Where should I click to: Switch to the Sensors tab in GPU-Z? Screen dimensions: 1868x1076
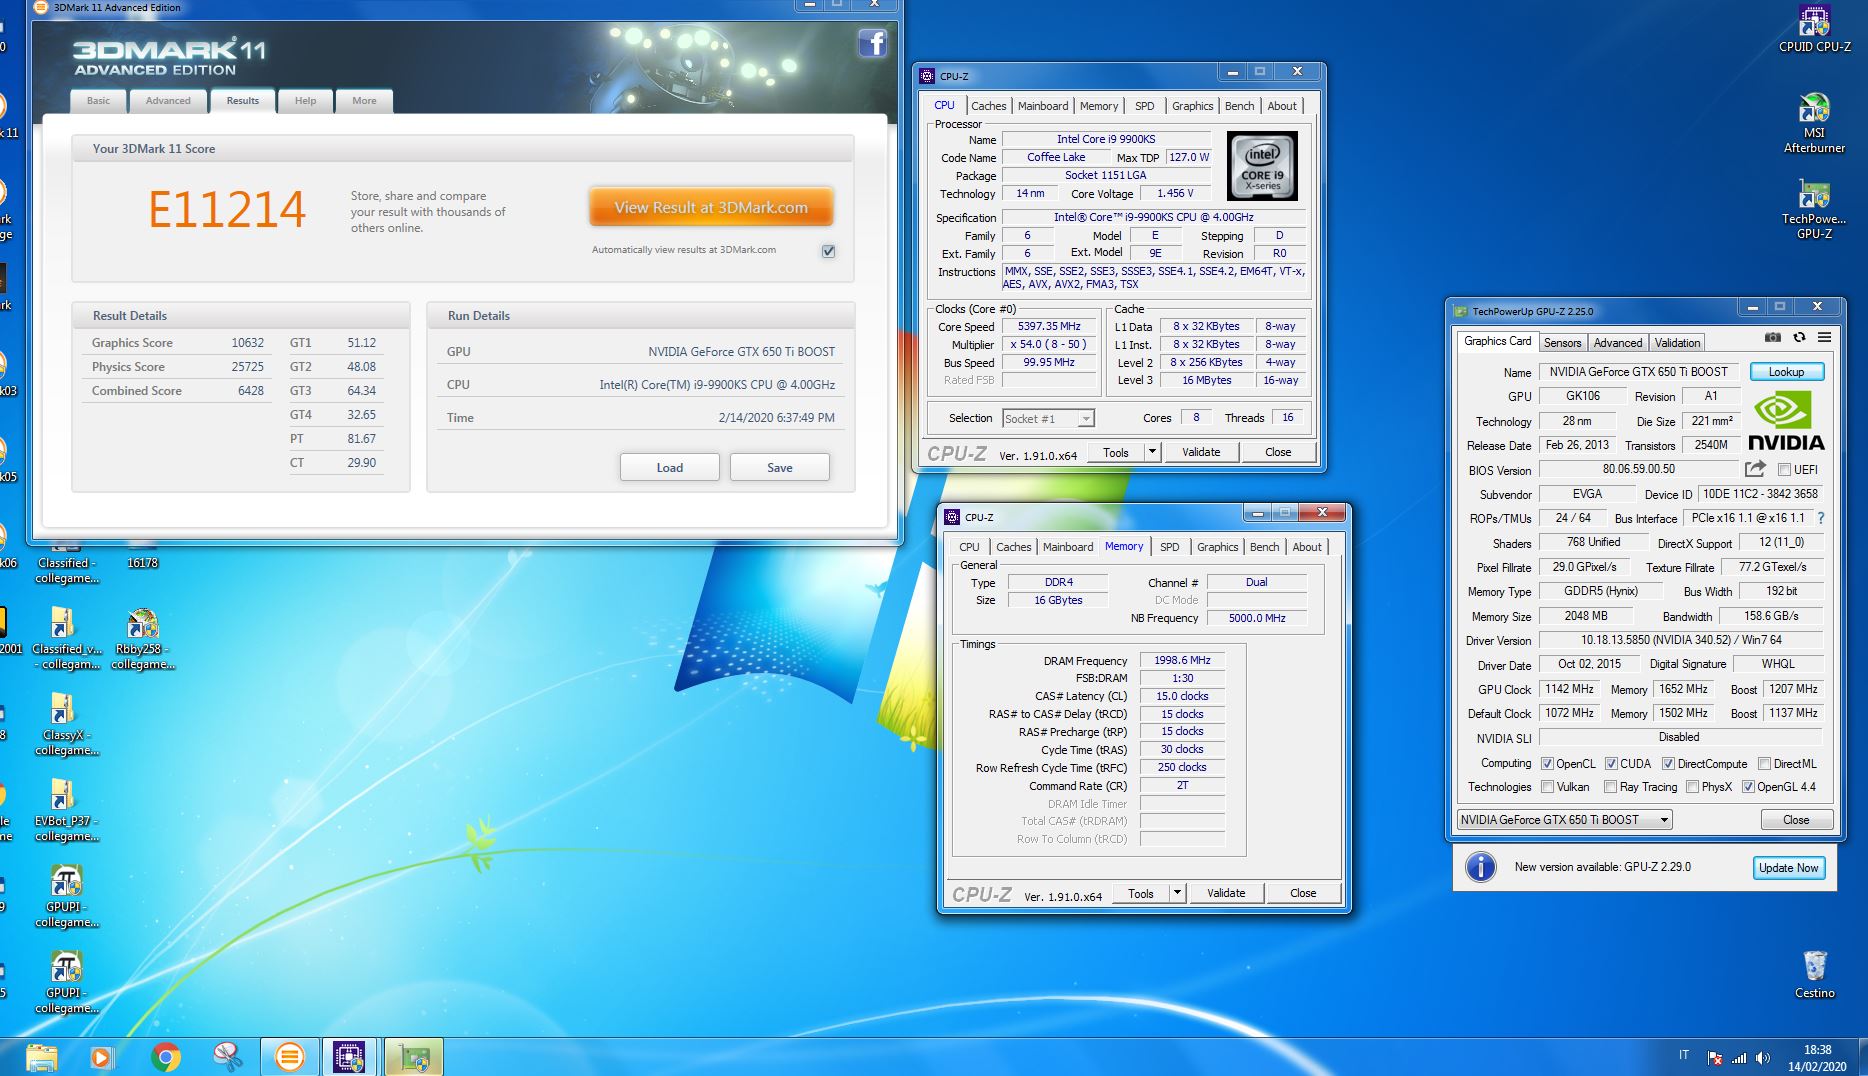pyautogui.click(x=1562, y=342)
